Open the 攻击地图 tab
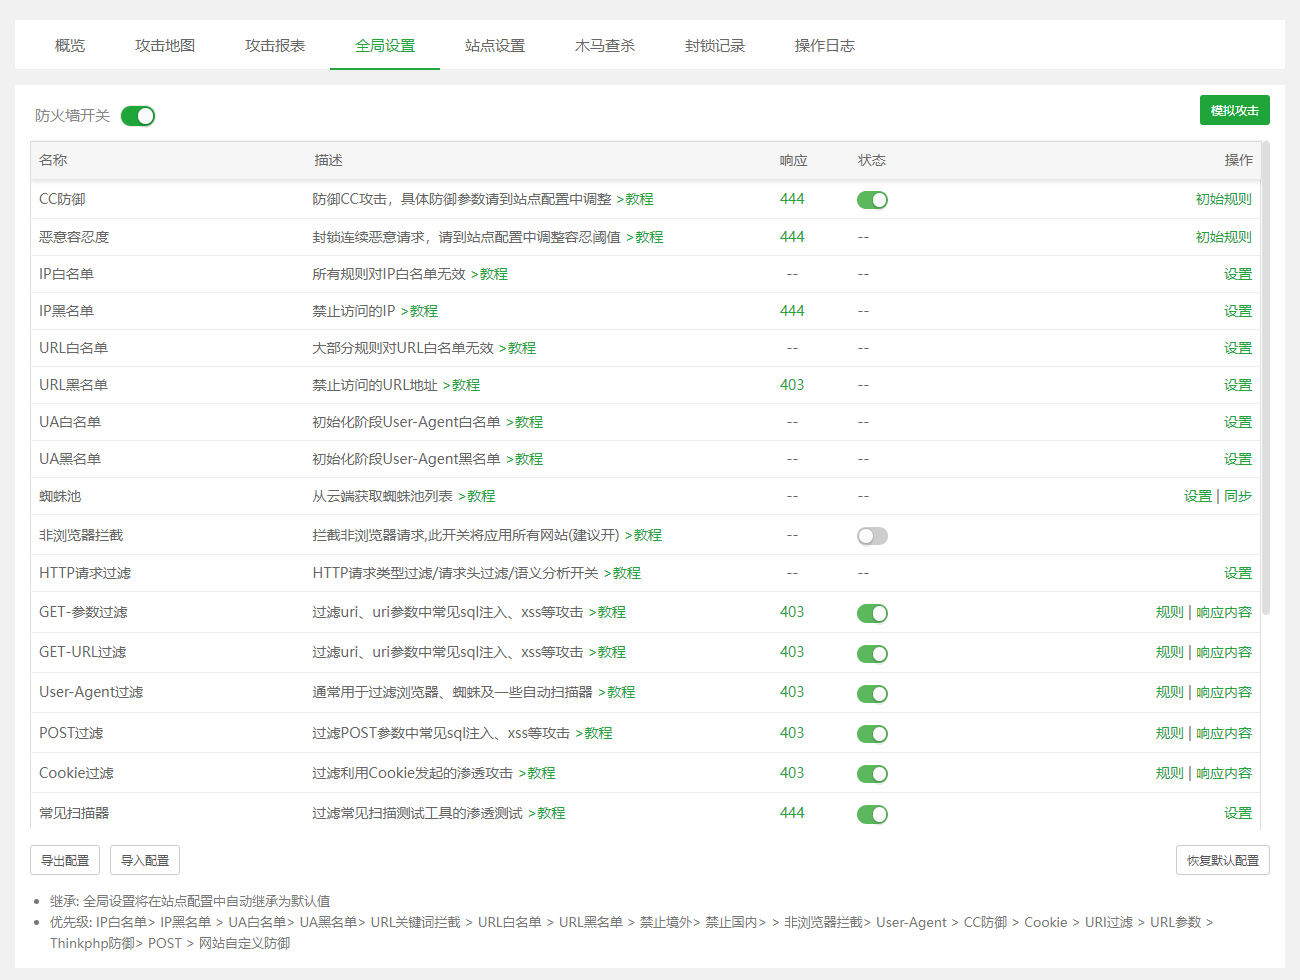 coord(165,46)
